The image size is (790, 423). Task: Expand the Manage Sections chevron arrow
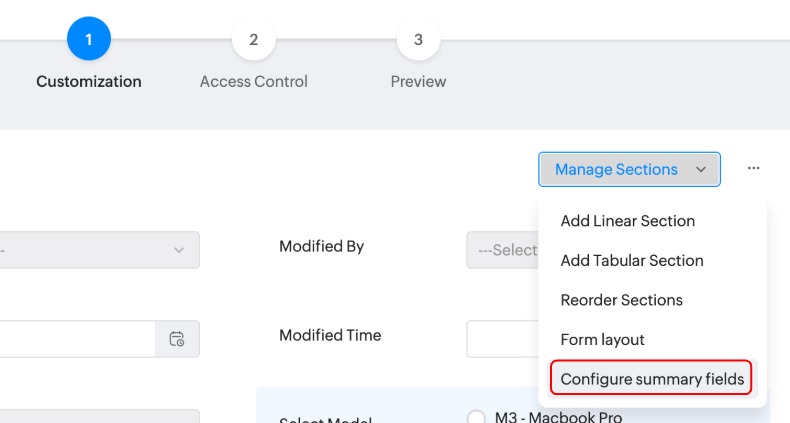pyautogui.click(x=701, y=170)
